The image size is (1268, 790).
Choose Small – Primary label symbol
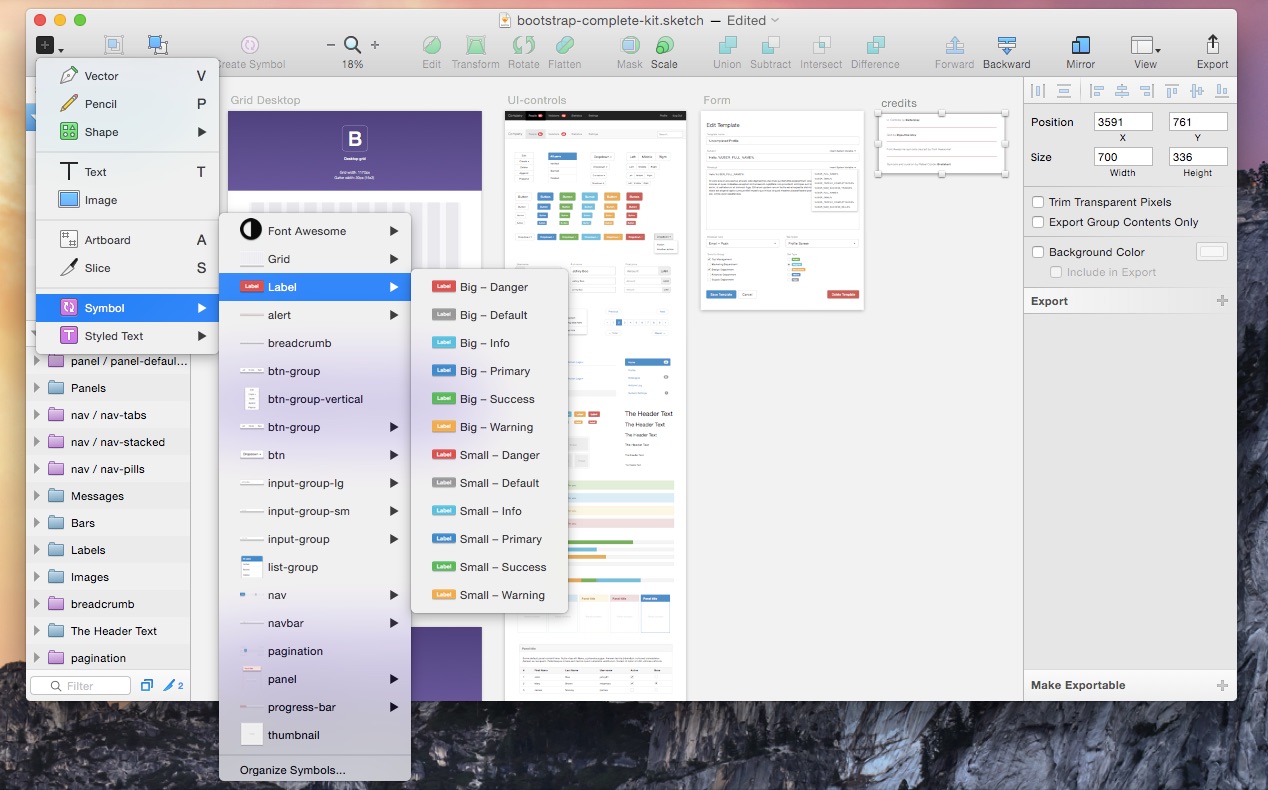tap(490, 539)
